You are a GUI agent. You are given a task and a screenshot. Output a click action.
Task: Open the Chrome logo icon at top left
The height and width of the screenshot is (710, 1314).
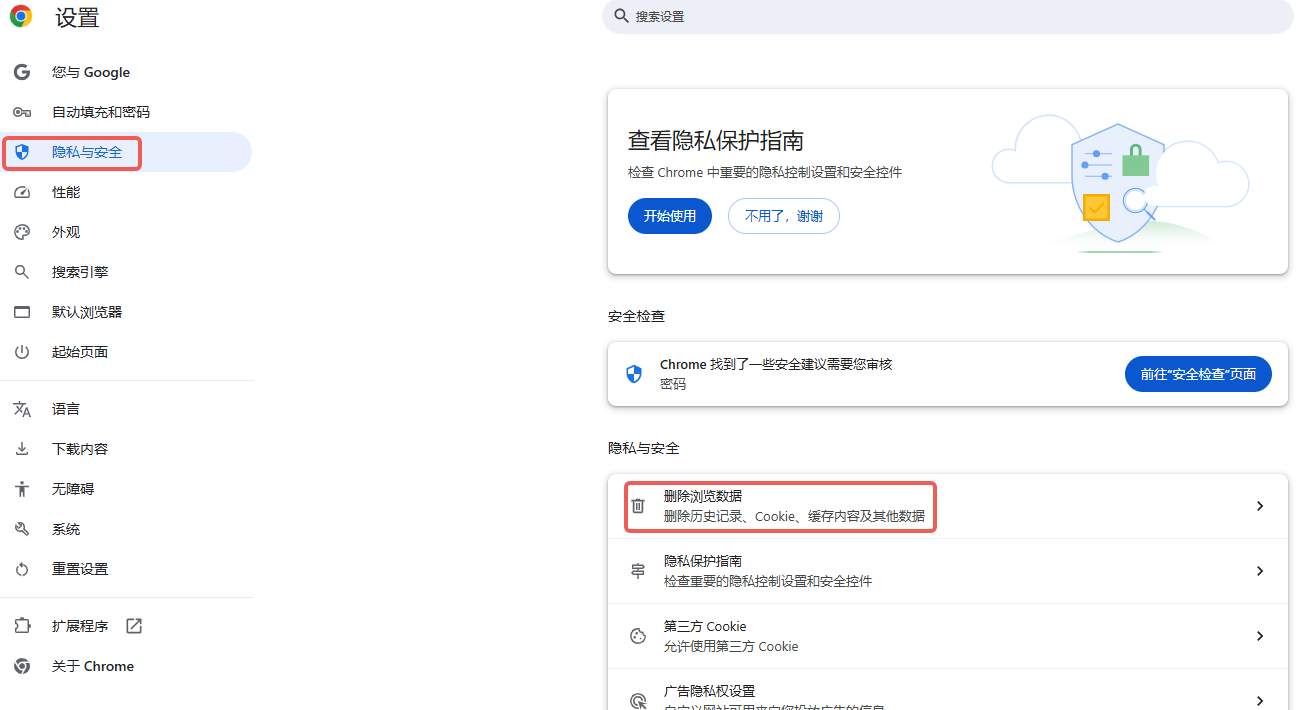(x=20, y=17)
